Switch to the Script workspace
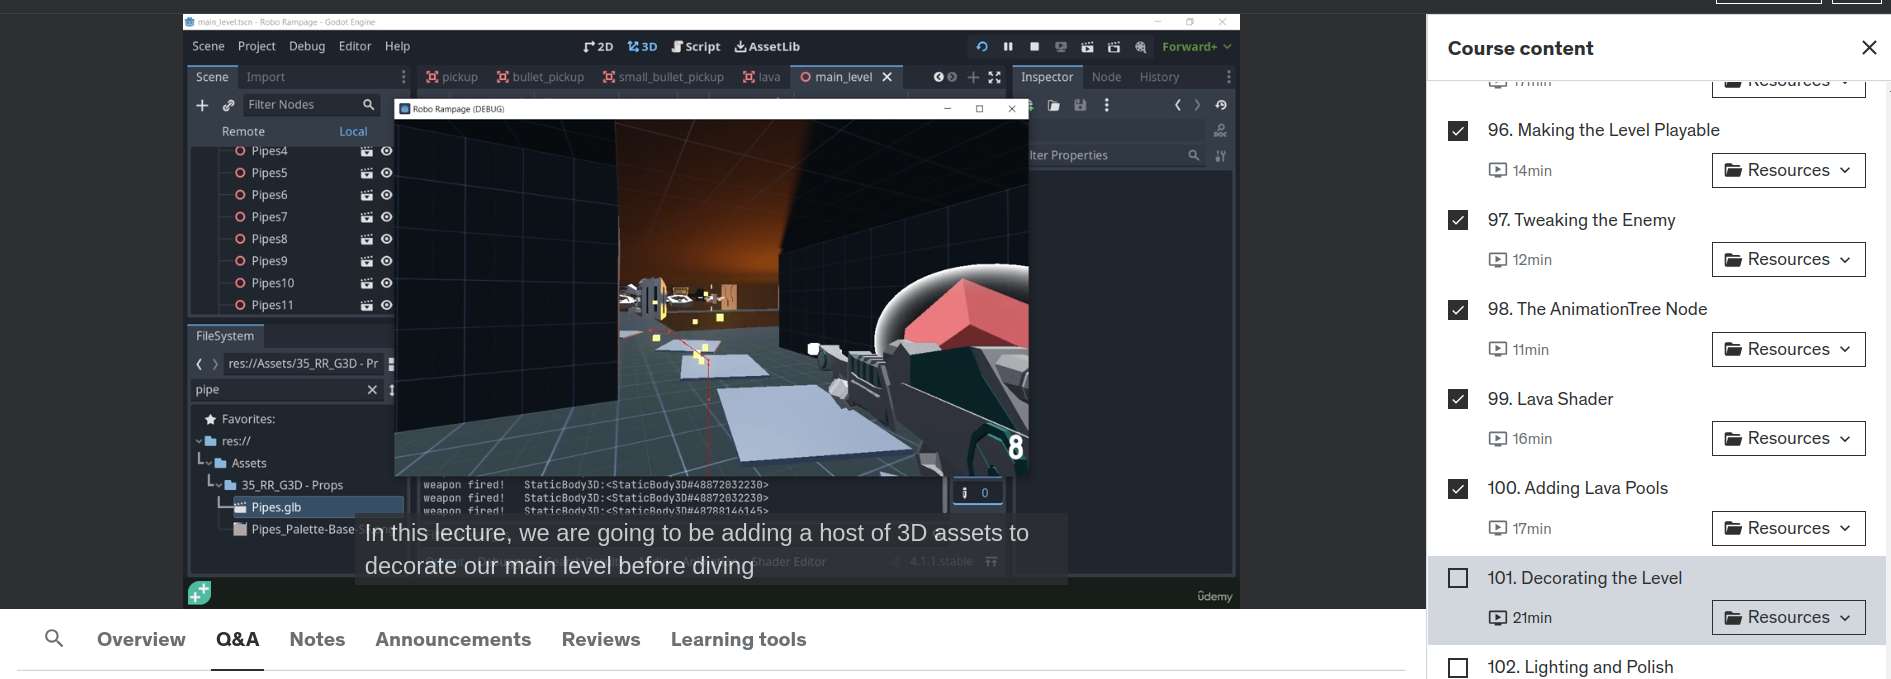The width and height of the screenshot is (1891, 679). coord(696,47)
